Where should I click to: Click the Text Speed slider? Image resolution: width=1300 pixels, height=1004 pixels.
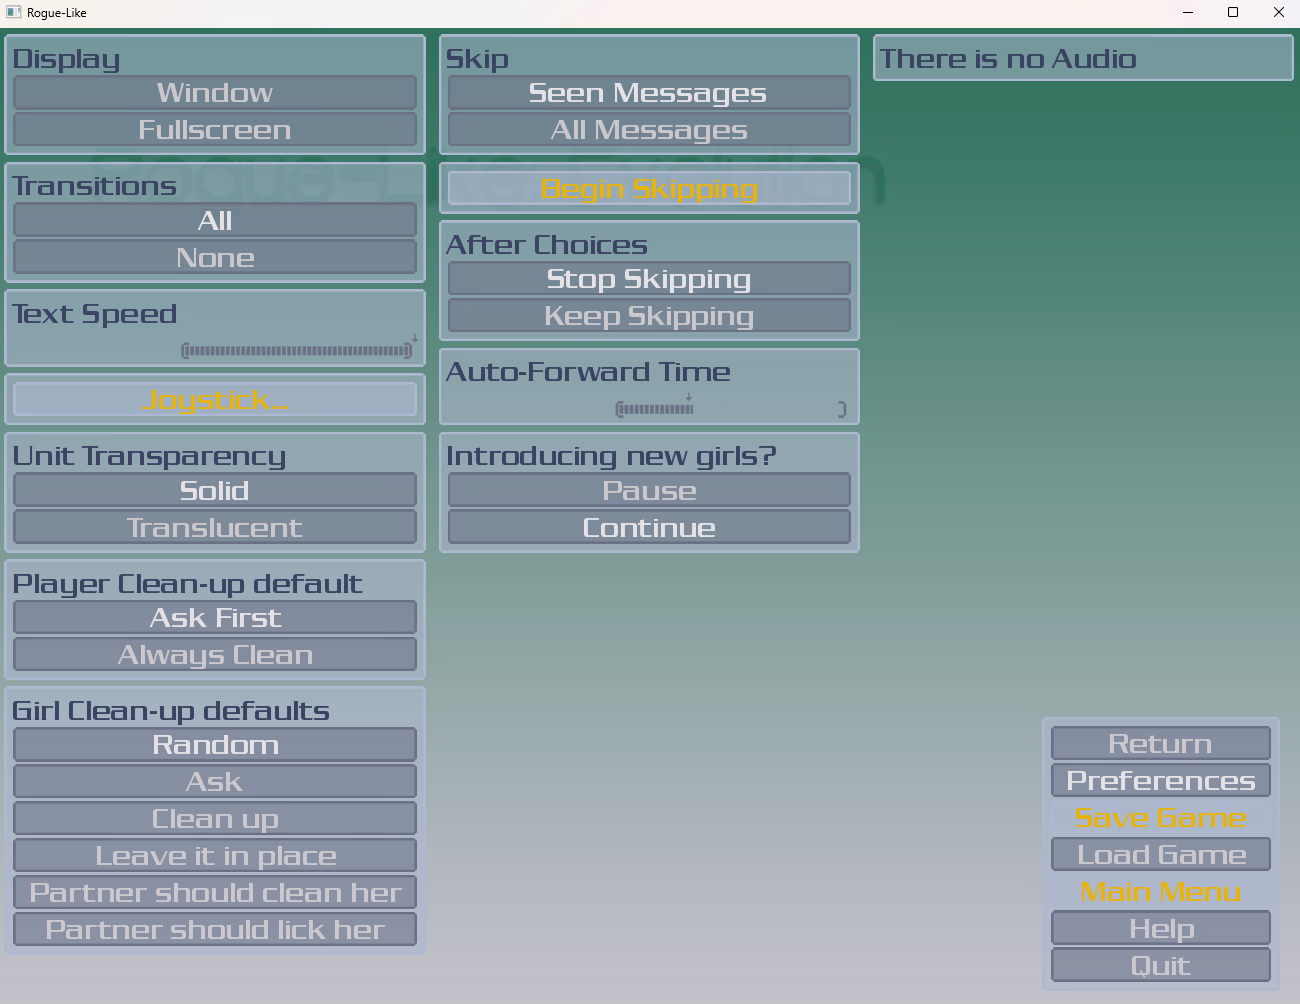click(x=297, y=351)
